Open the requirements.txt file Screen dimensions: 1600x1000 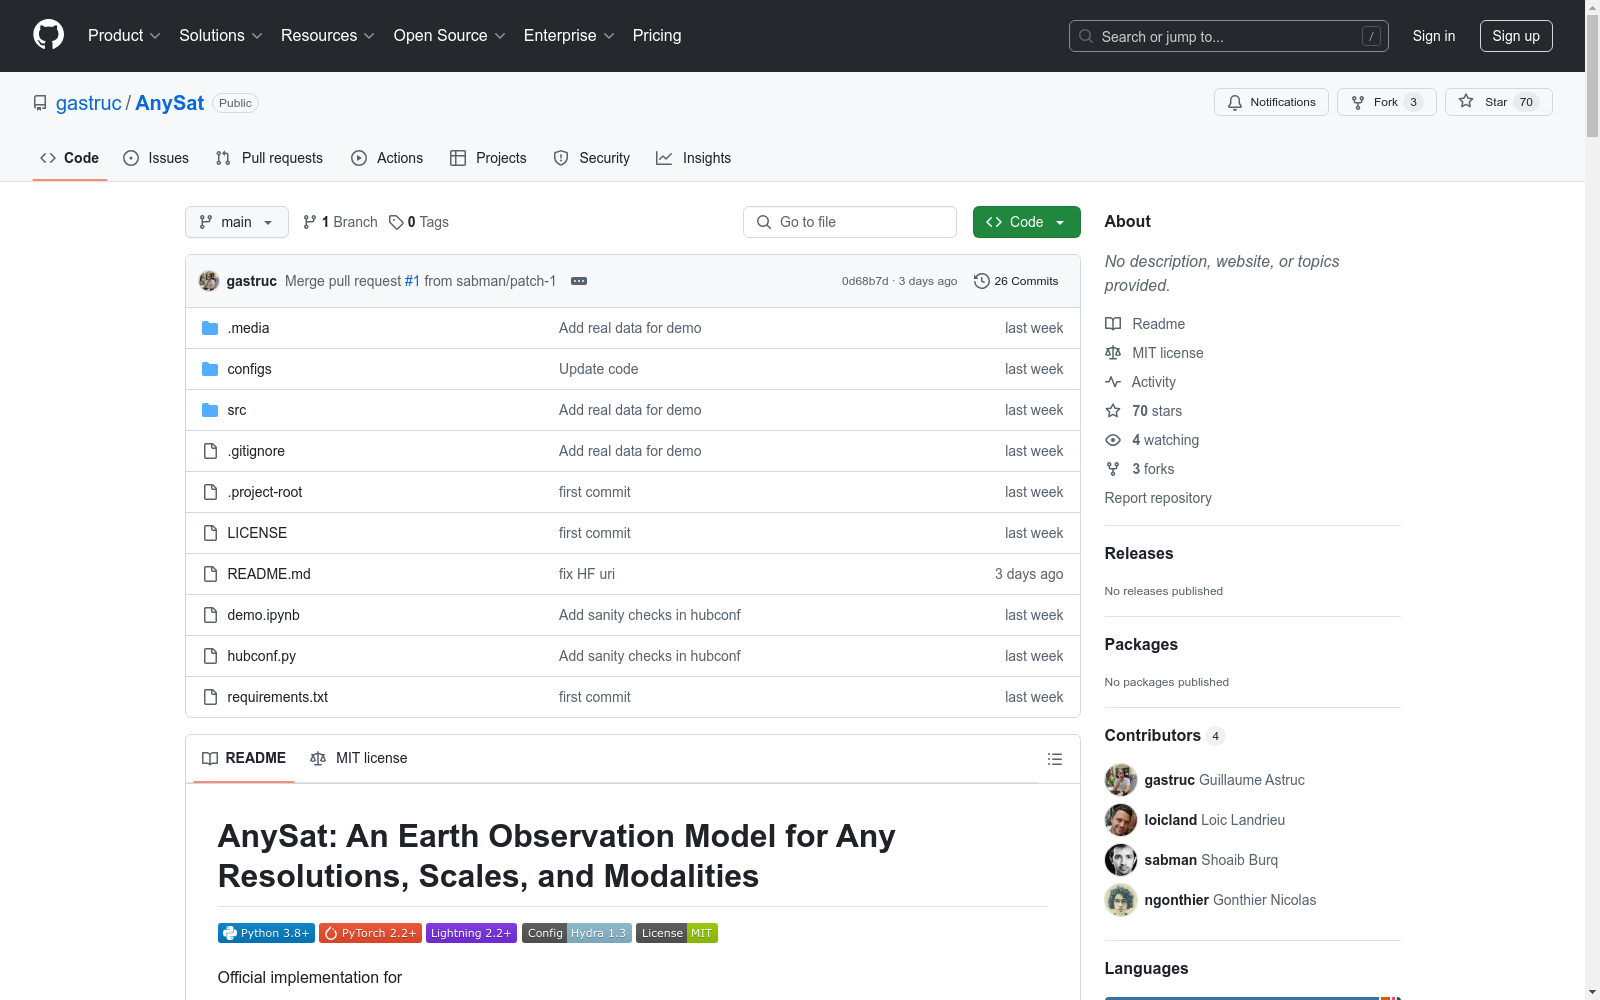tap(277, 697)
